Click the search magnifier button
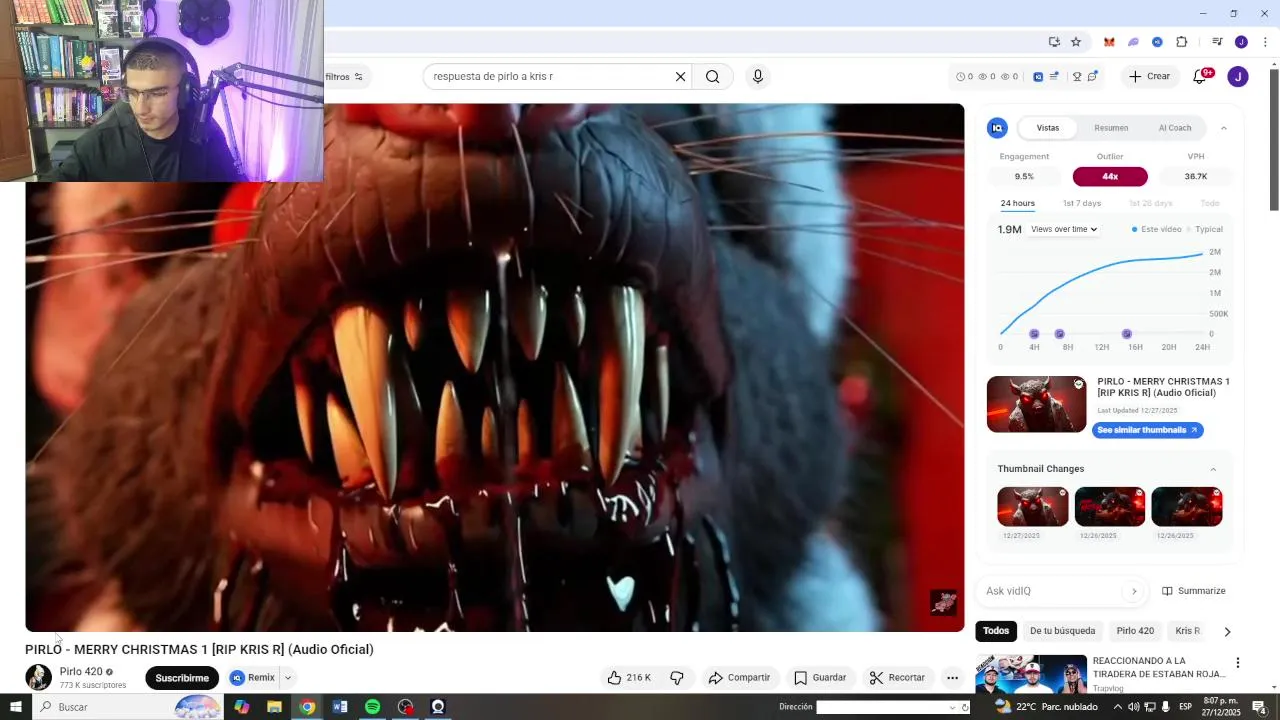This screenshot has height=720, width=1280. (x=712, y=76)
